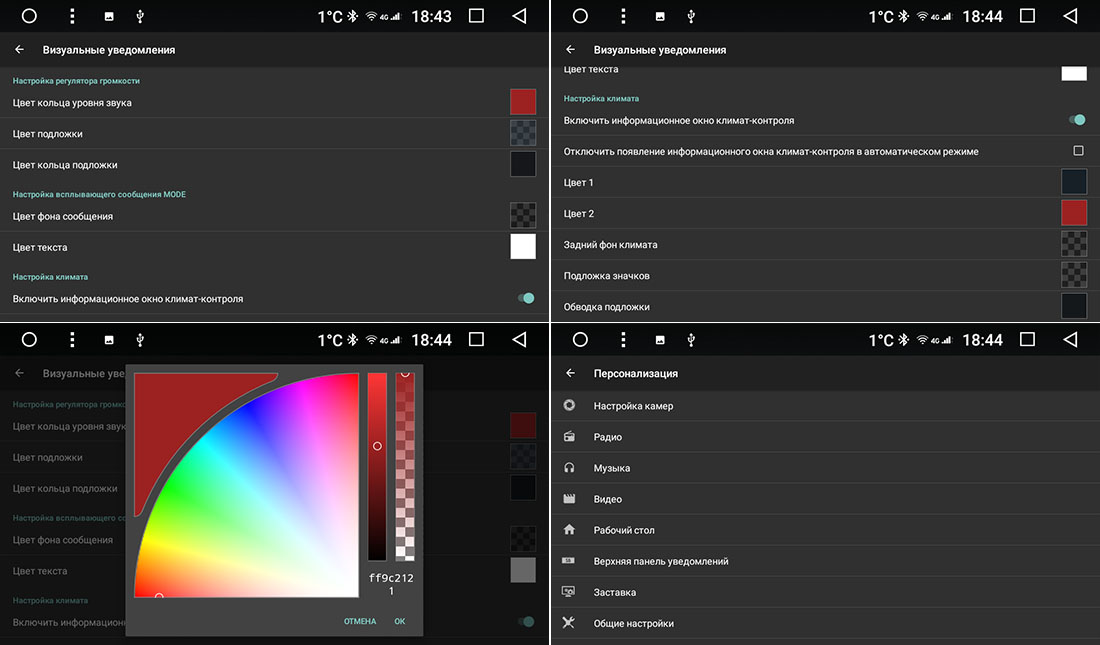
Task: Tap navigation back triangle in screen showing Цвет 1
Action: click(1070, 16)
